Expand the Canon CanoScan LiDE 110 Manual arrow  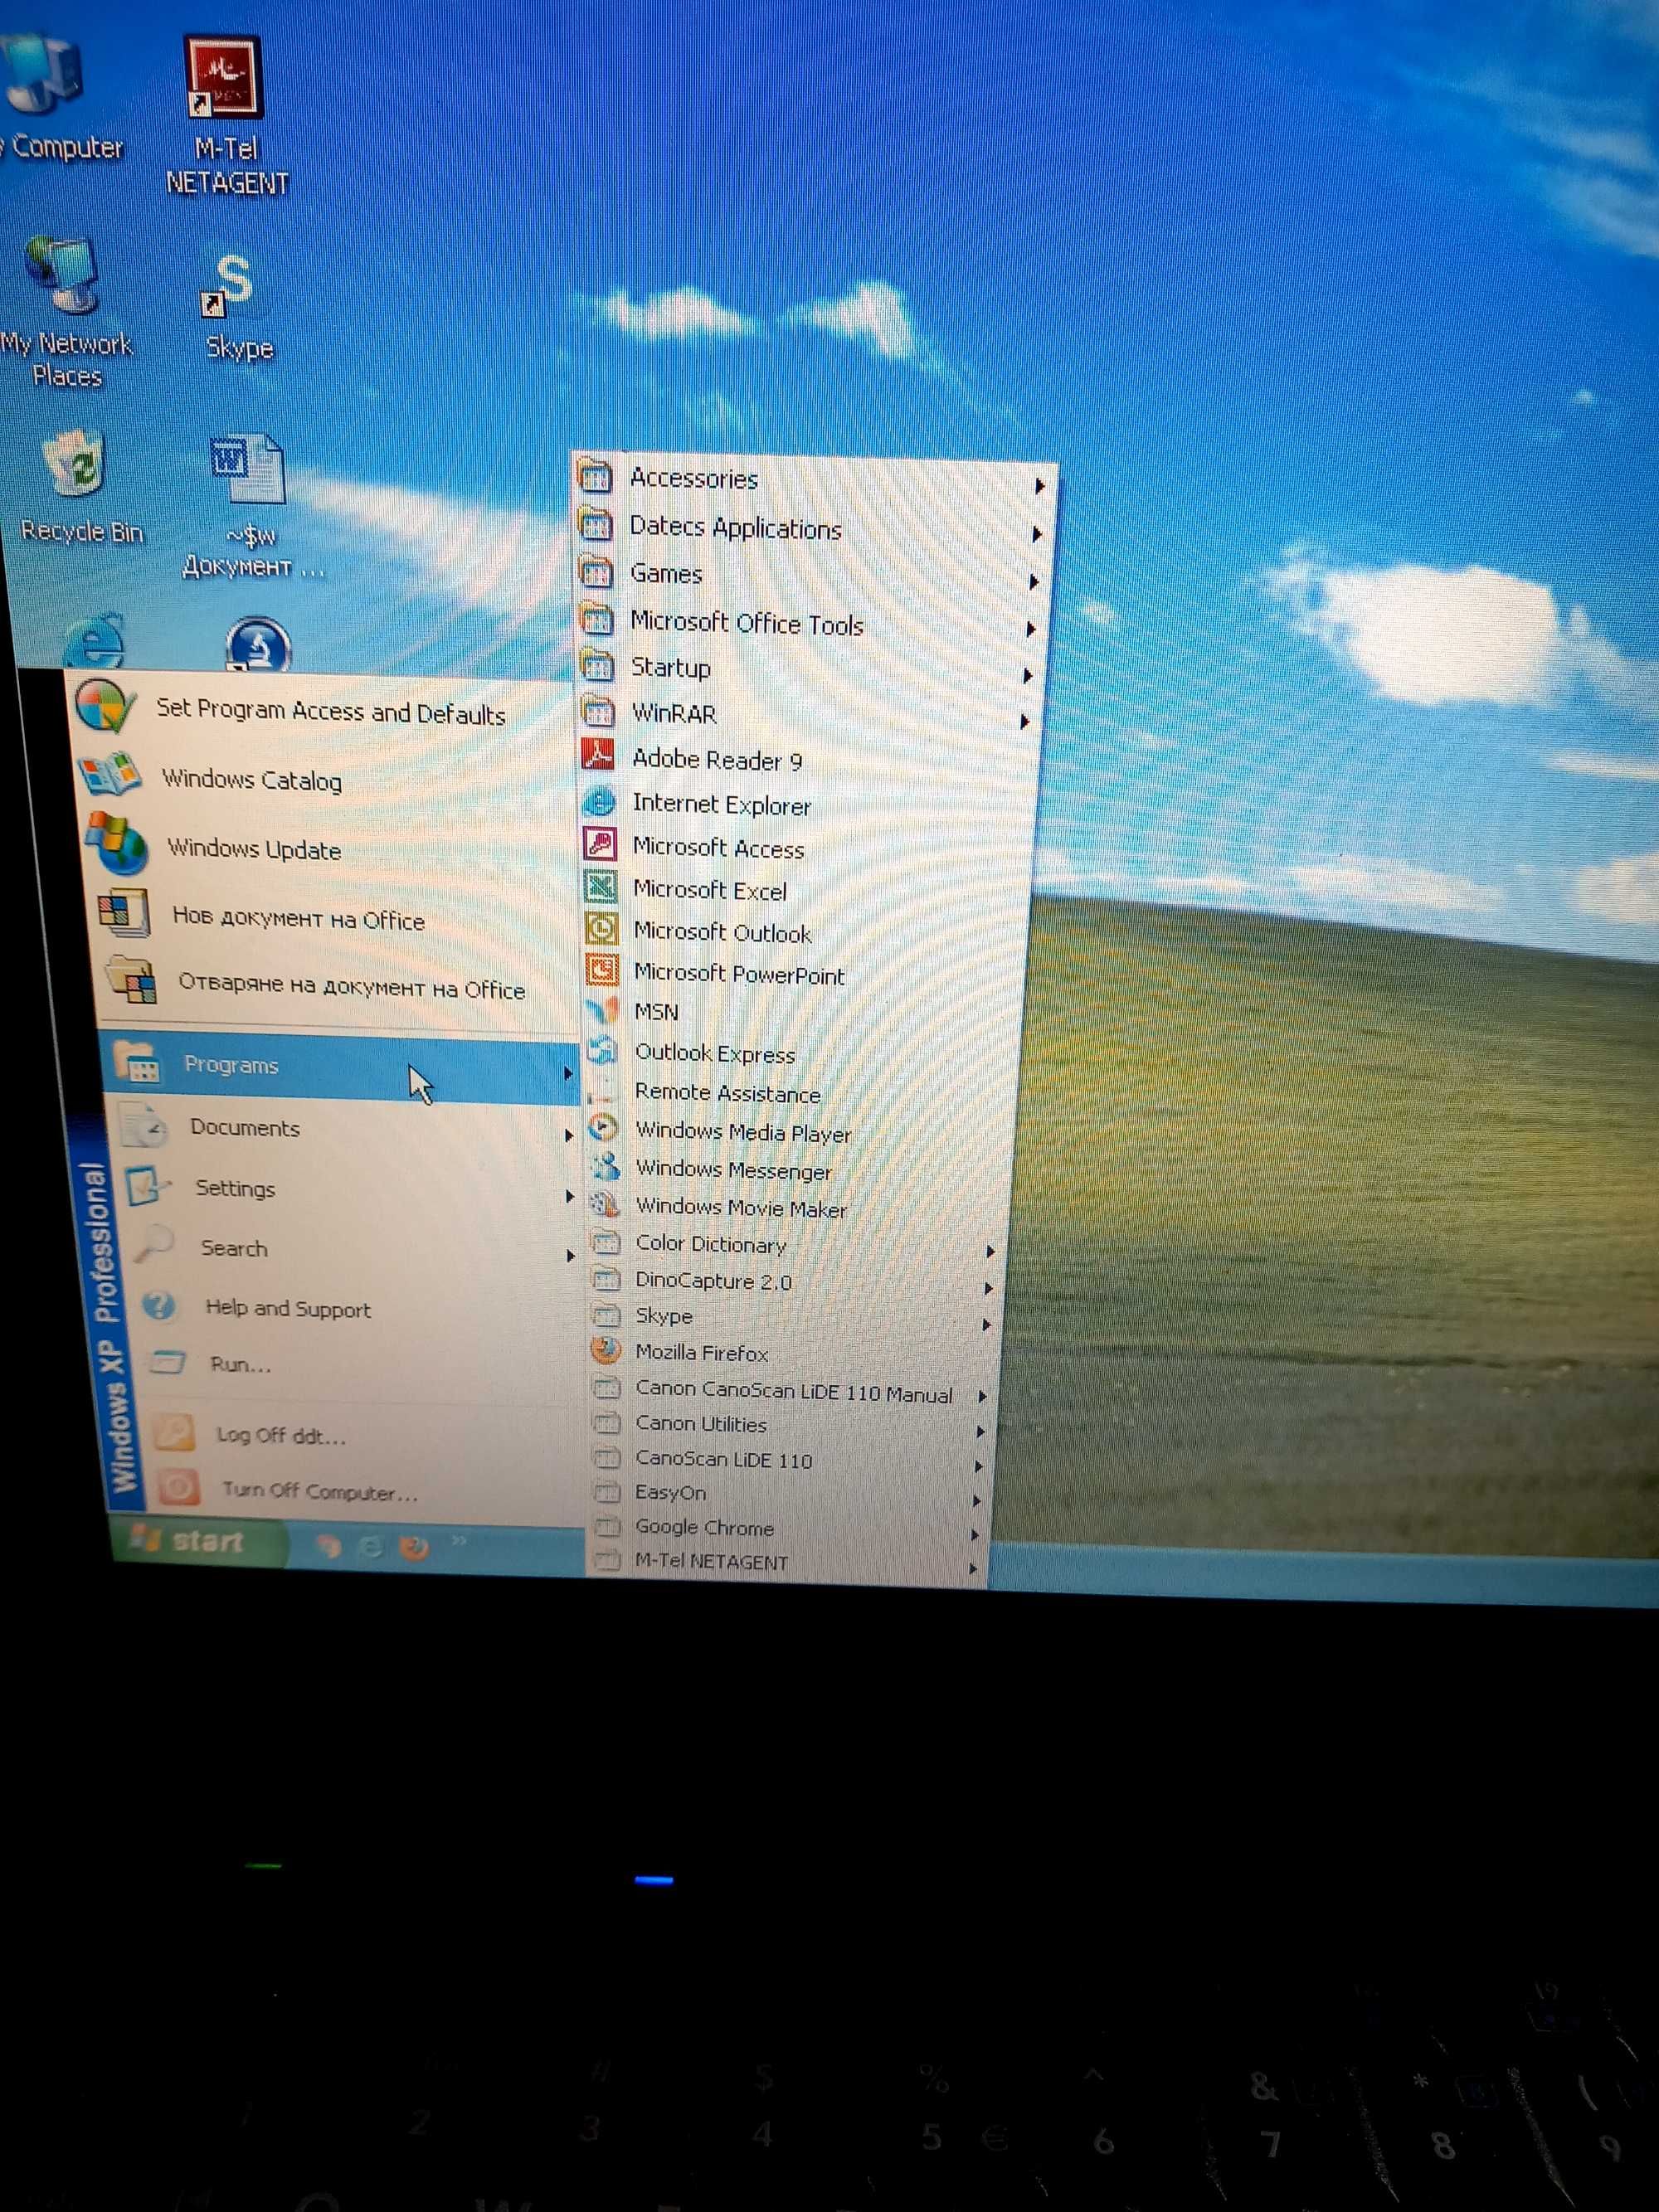pyautogui.click(x=983, y=1396)
